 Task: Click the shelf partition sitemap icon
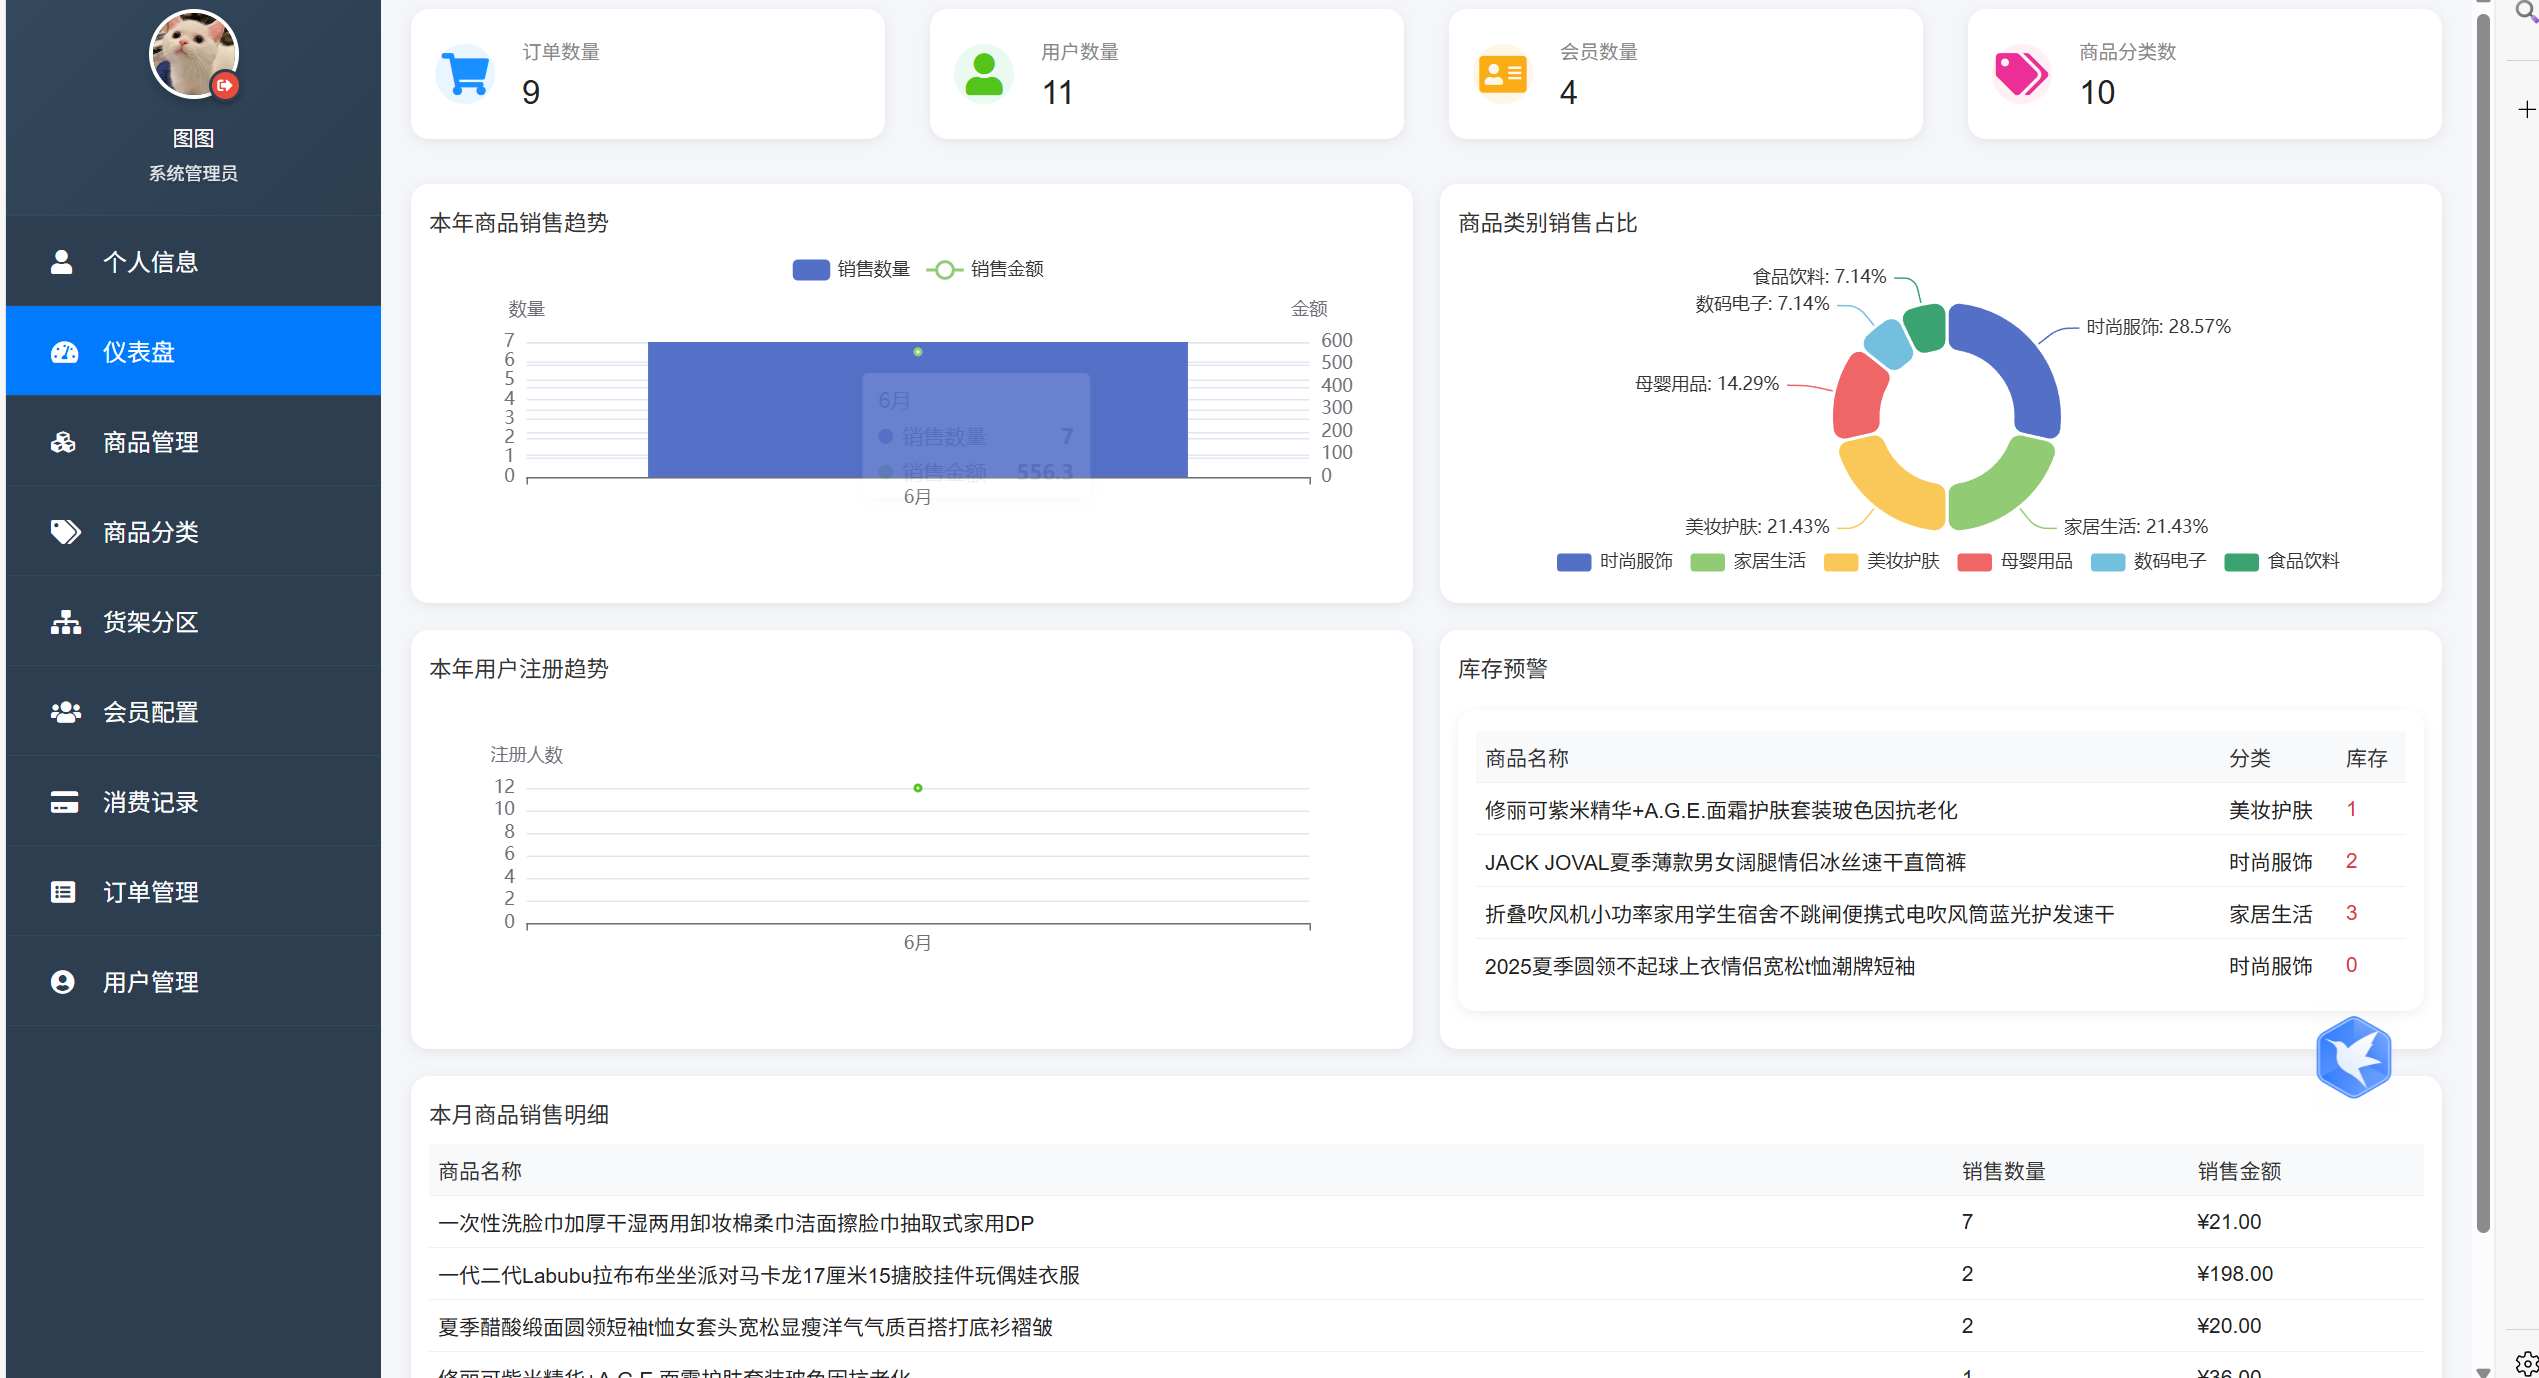coord(65,622)
